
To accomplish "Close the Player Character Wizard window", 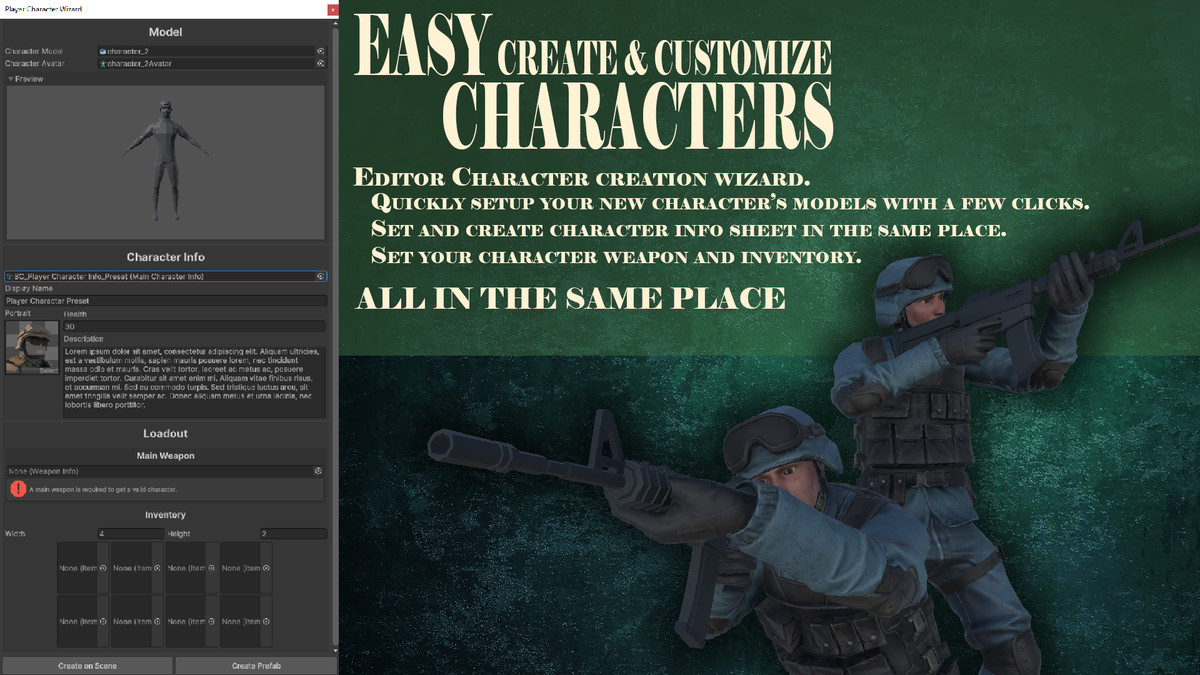I will coord(332,8).
